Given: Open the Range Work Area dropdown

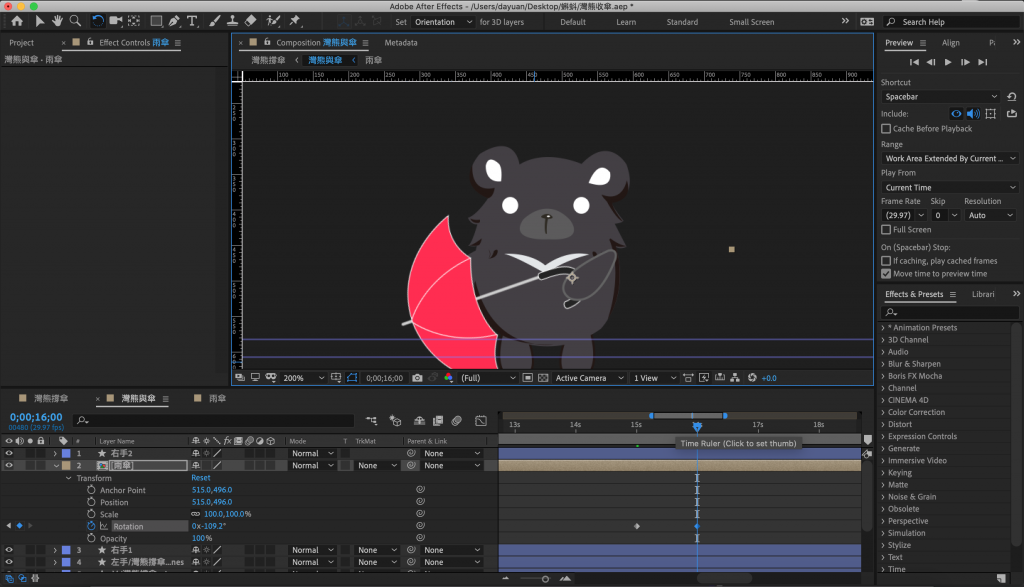Looking at the screenshot, I should click(x=949, y=159).
